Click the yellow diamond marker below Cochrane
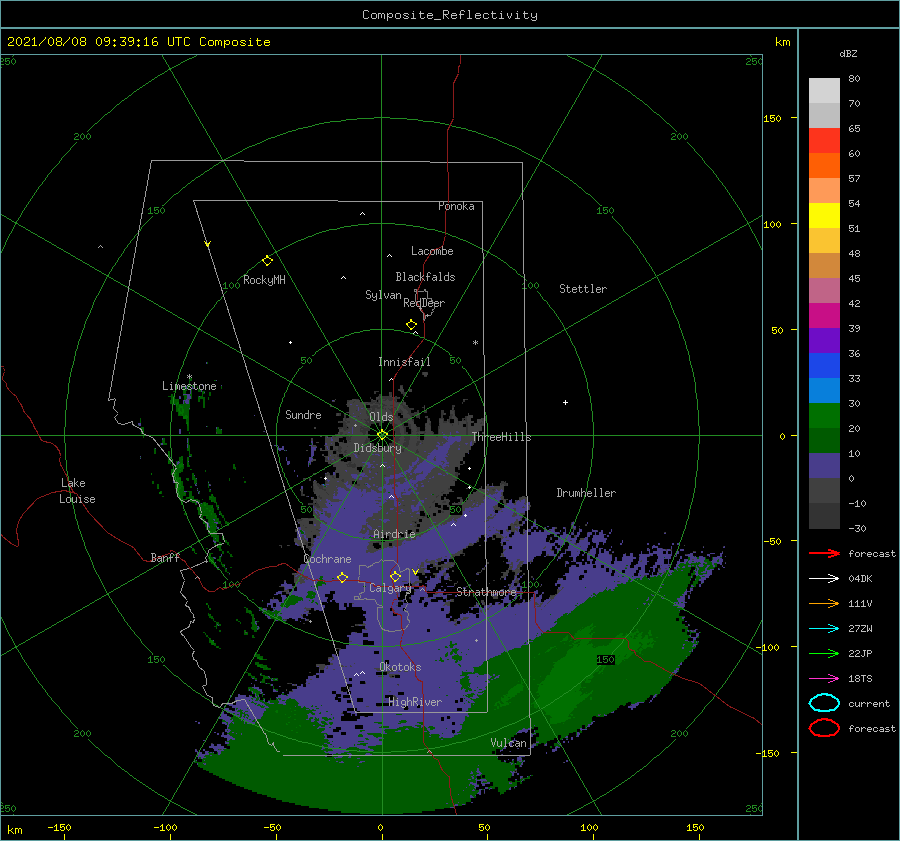The image size is (900, 841). tap(343, 577)
